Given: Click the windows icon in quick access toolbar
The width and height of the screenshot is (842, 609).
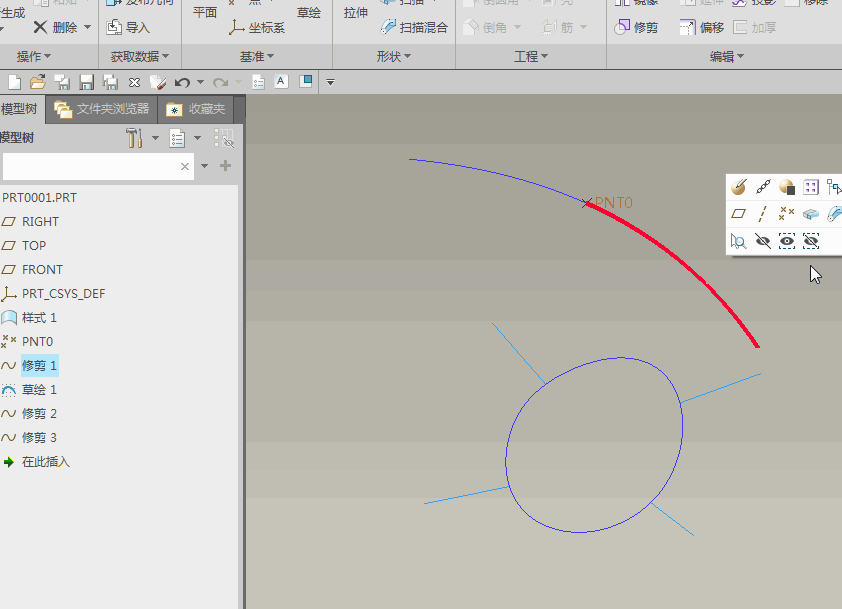Looking at the screenshot, I should click(x=306, y=82).
